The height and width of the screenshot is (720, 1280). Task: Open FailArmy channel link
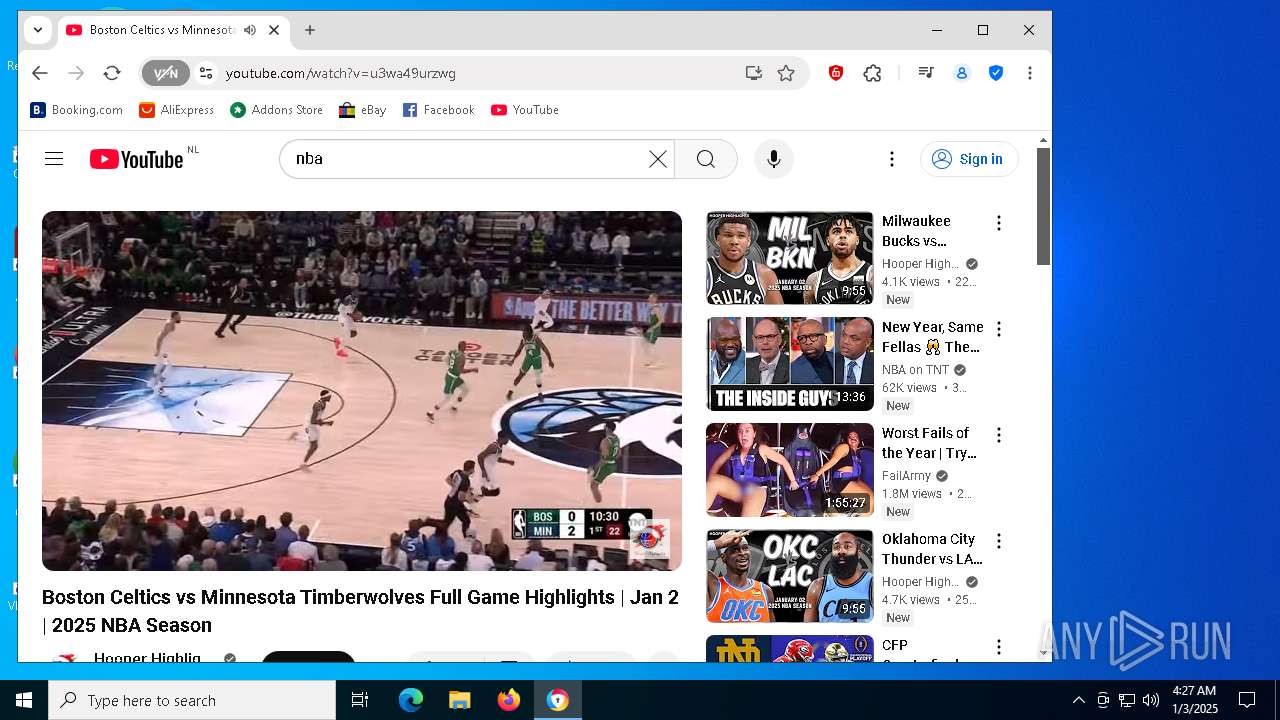pyautogui.click(x=906, y=476)
